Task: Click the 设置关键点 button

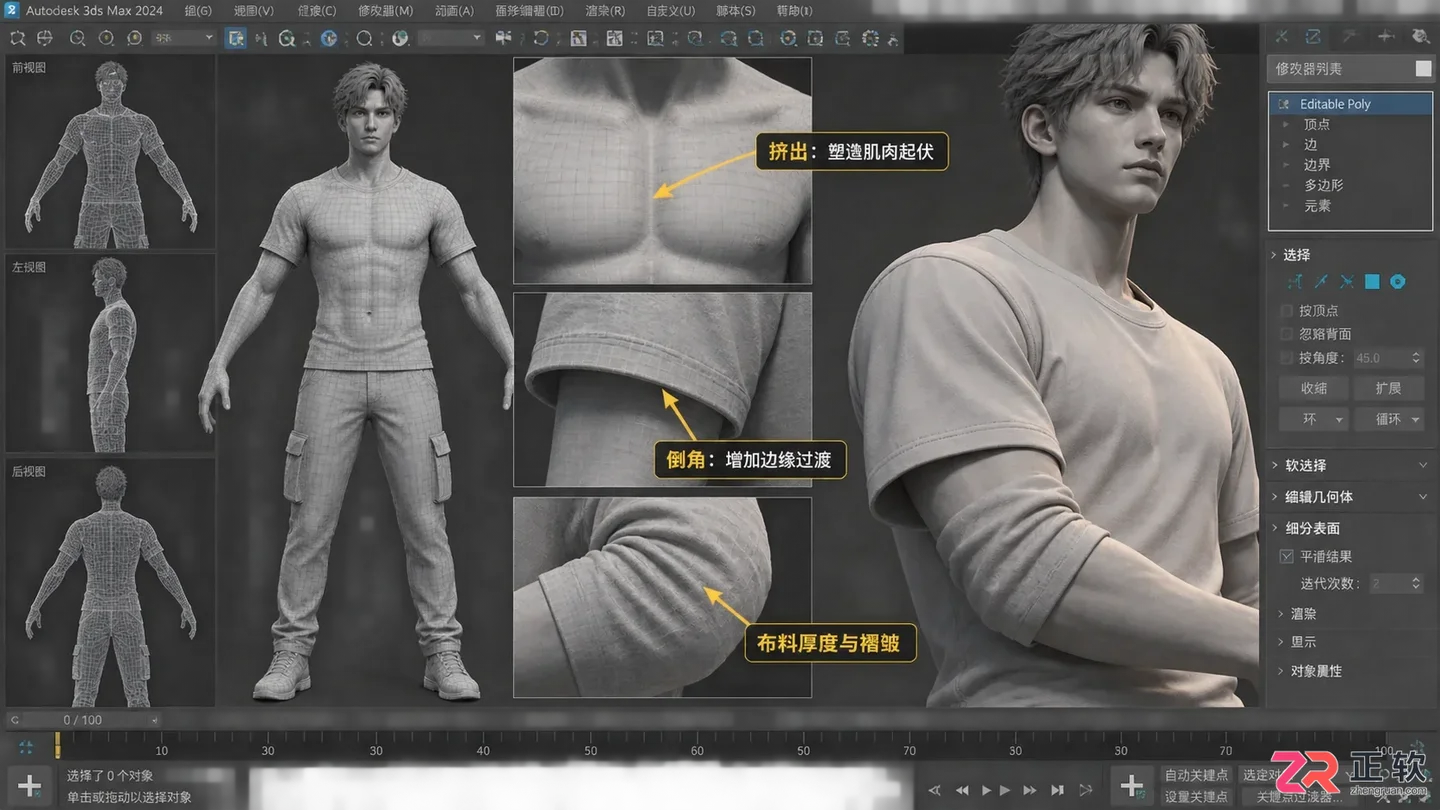Action: [1196, 797]
